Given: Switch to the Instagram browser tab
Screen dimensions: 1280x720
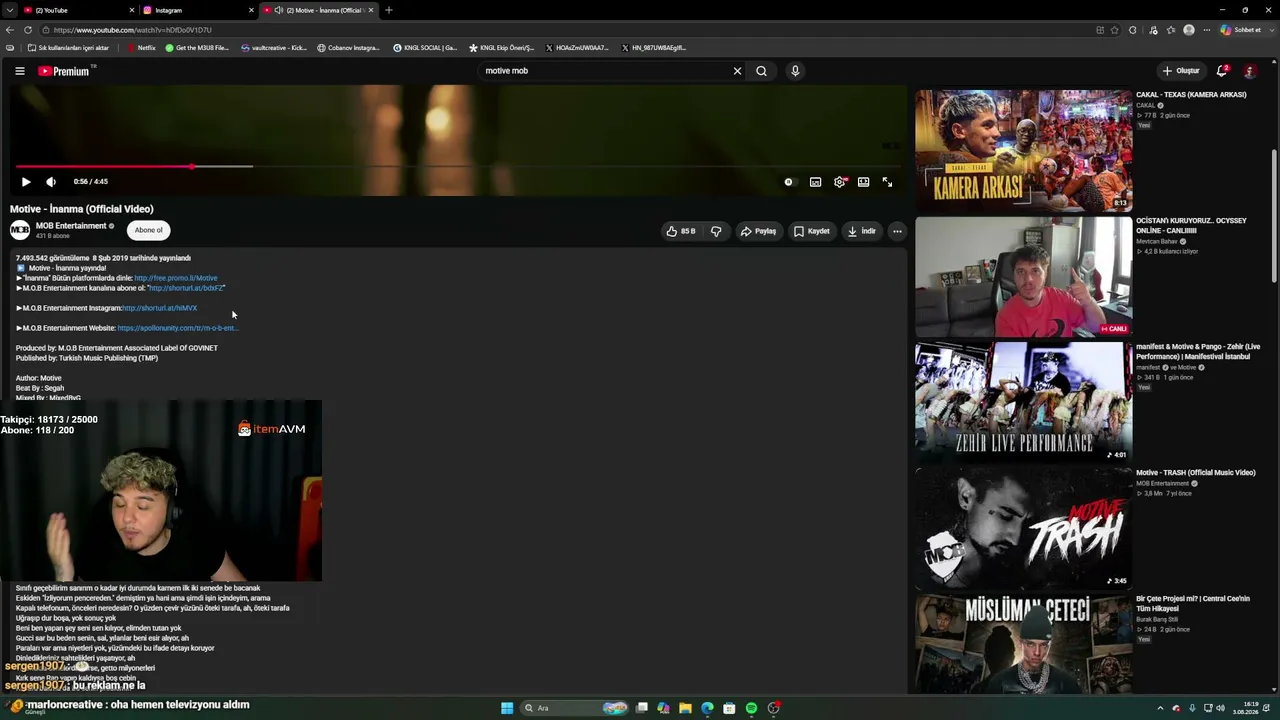Looking at the screenshot, I should (x=197, y=10).
